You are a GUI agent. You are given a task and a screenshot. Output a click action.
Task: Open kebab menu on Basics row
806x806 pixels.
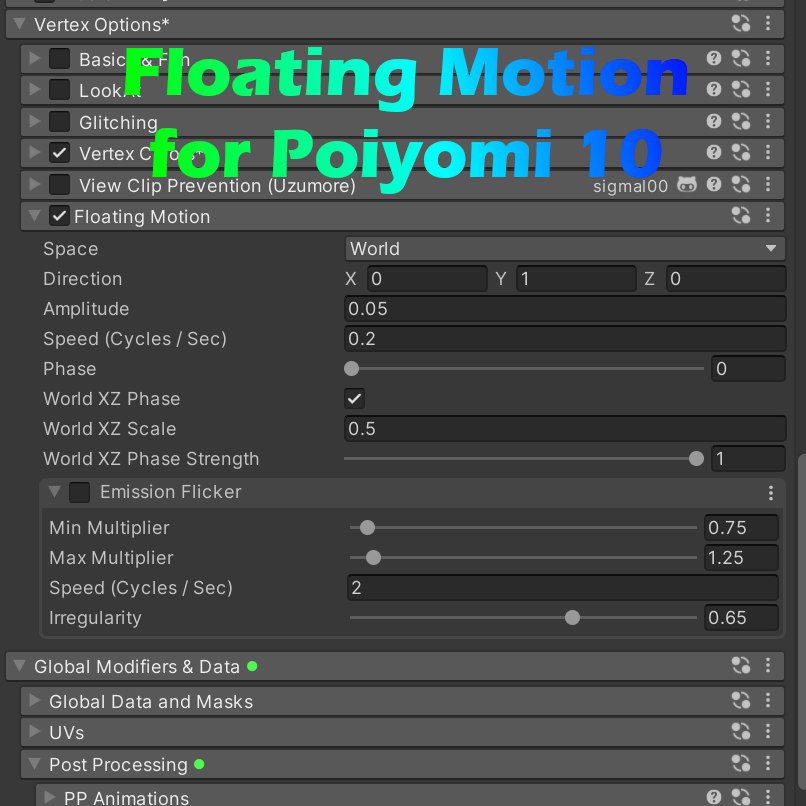click(767, 58)
